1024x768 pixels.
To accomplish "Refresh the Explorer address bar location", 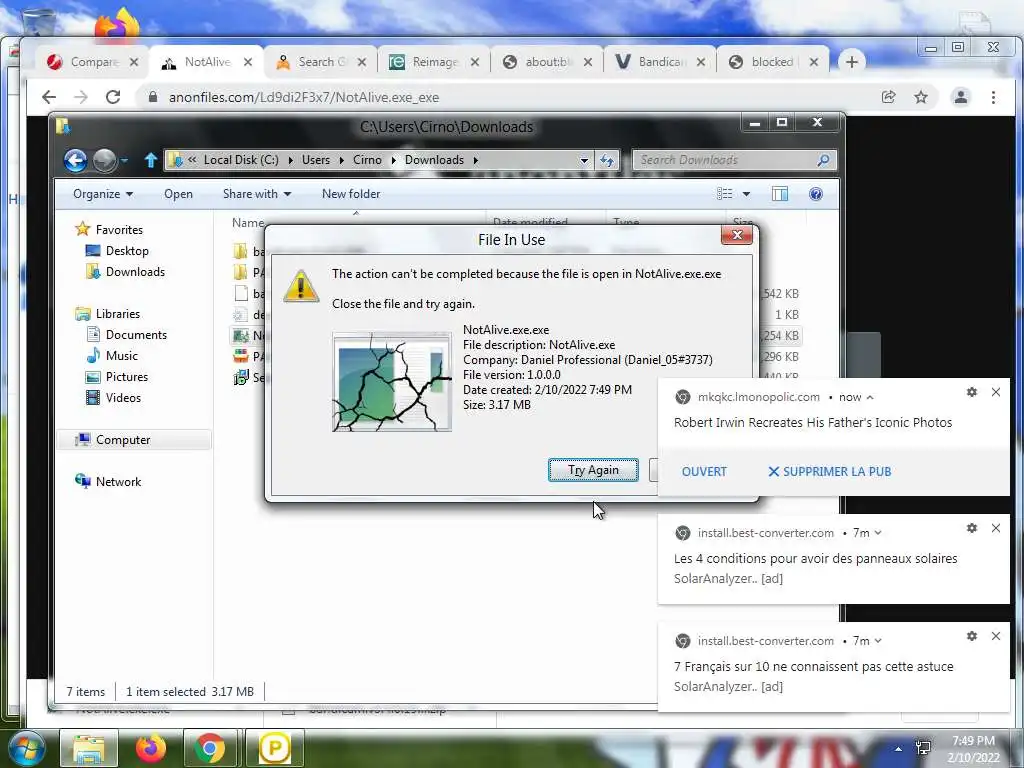I will pyautogui.click(x=607, y=160).
